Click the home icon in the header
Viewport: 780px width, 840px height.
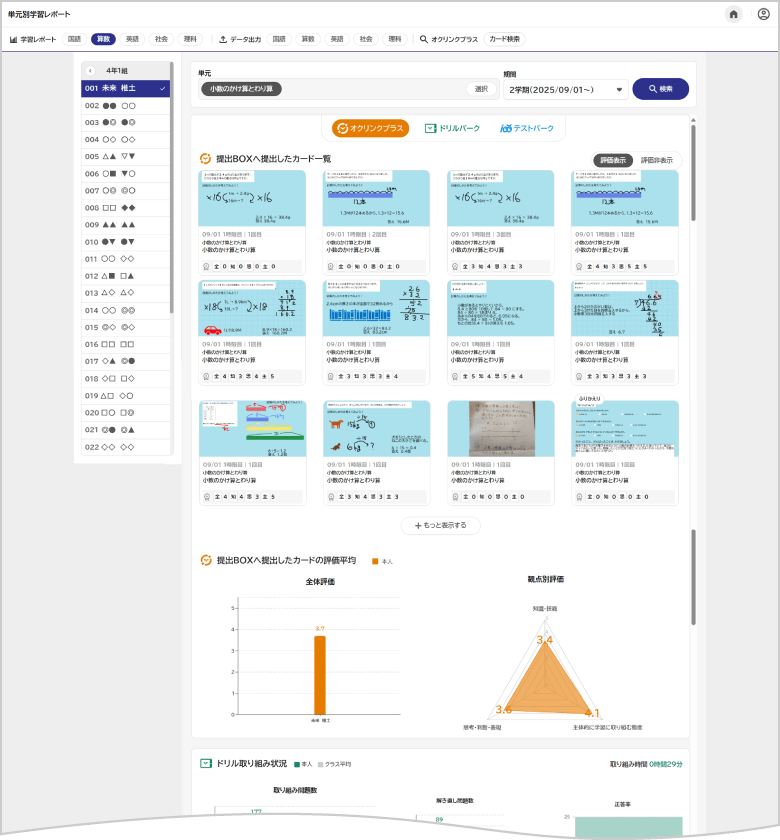734,14
